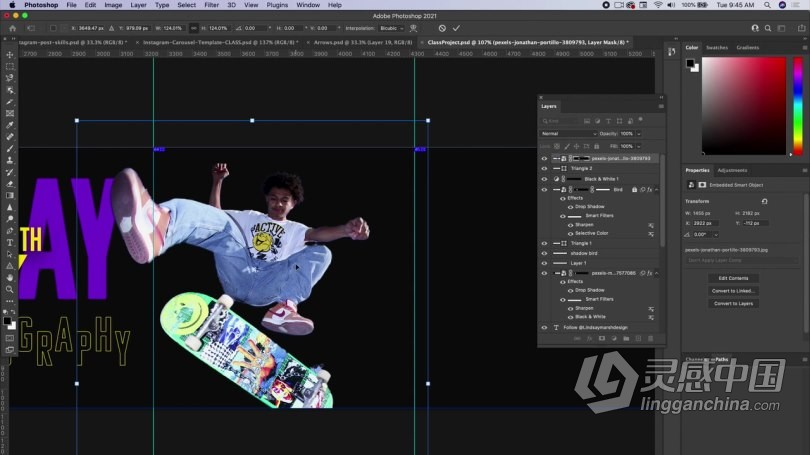This screenshot has width=810, height=455.
Task: Hide the Triangle 2 layer
Action: 544,168
